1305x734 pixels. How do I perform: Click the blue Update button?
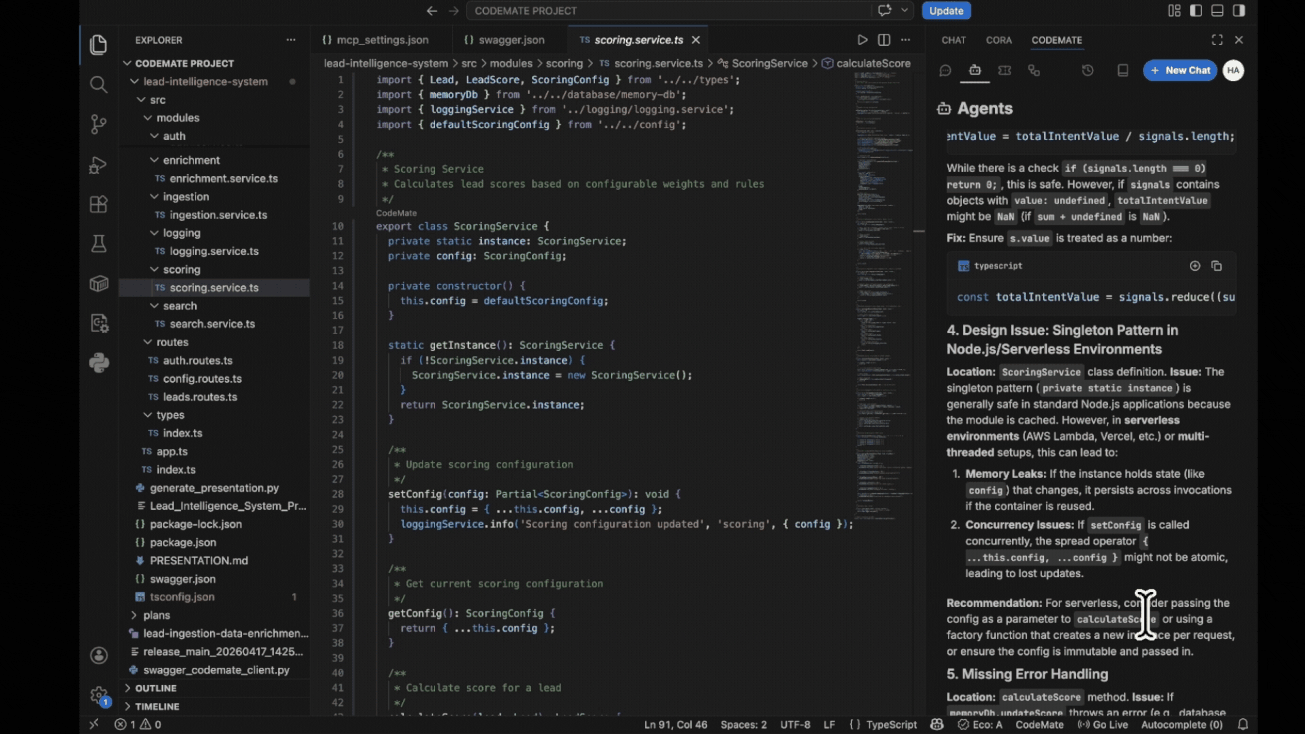[x=946, y=11]
